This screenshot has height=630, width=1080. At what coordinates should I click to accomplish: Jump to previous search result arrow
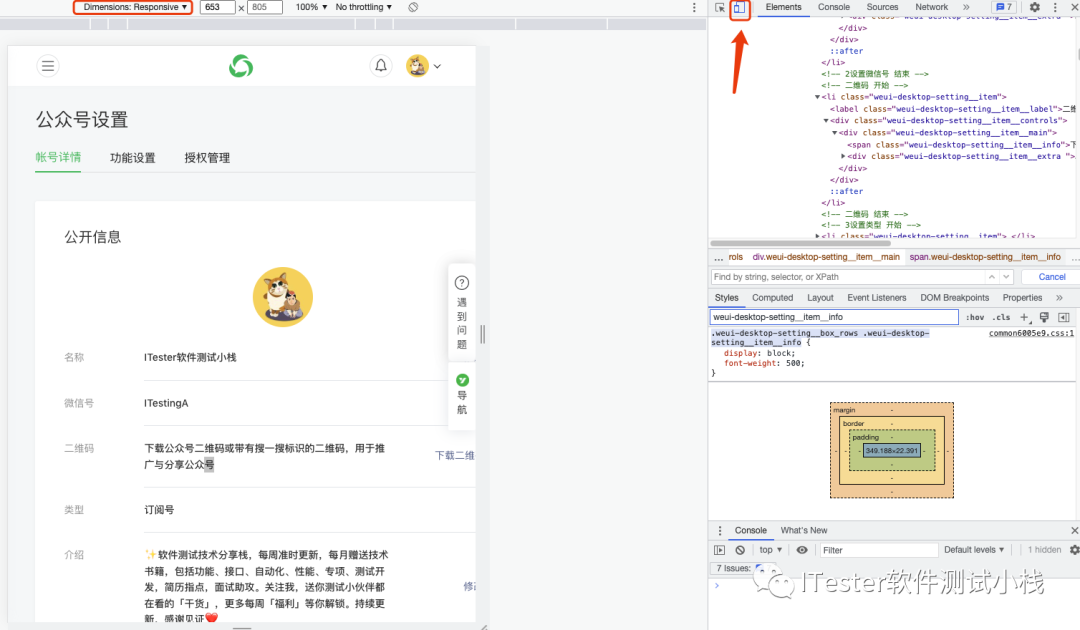[x=991, y=277]
